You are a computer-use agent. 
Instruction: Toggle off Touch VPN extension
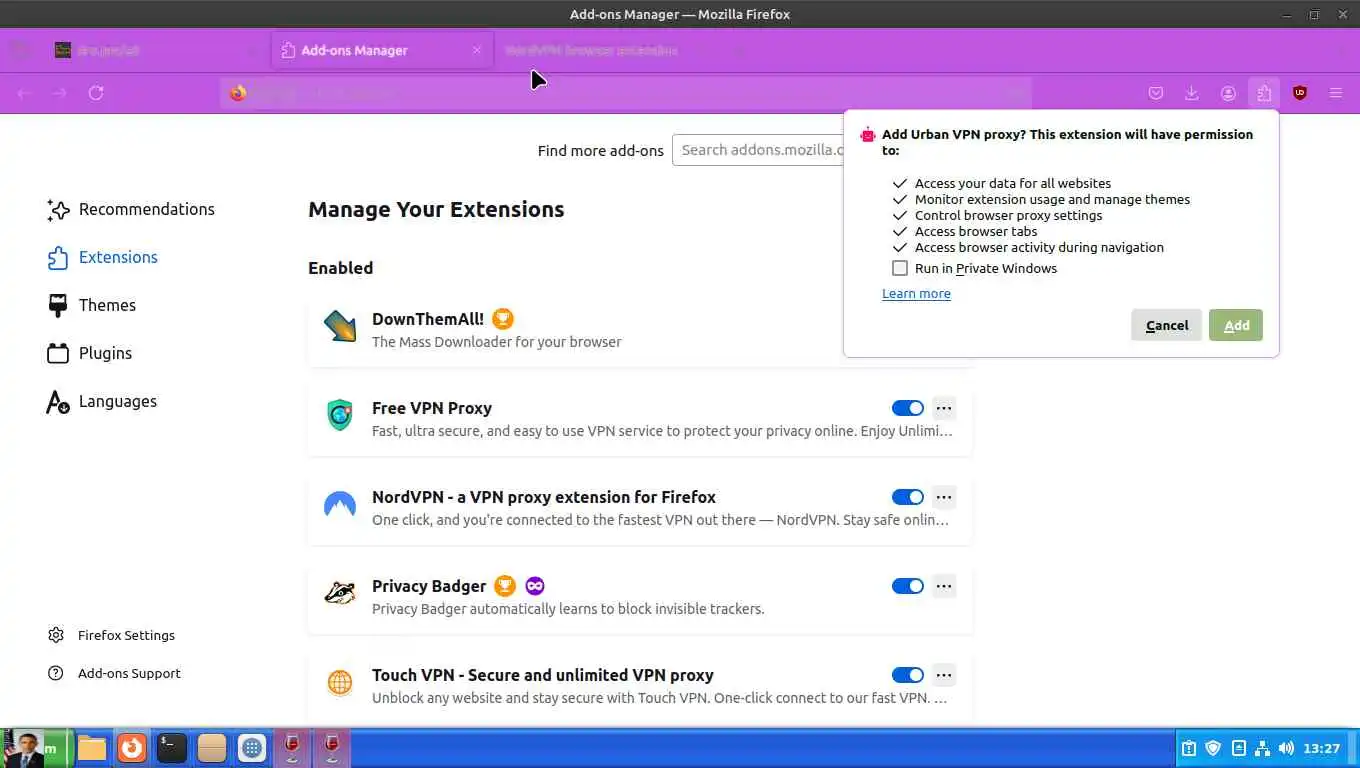pos(908,675)
